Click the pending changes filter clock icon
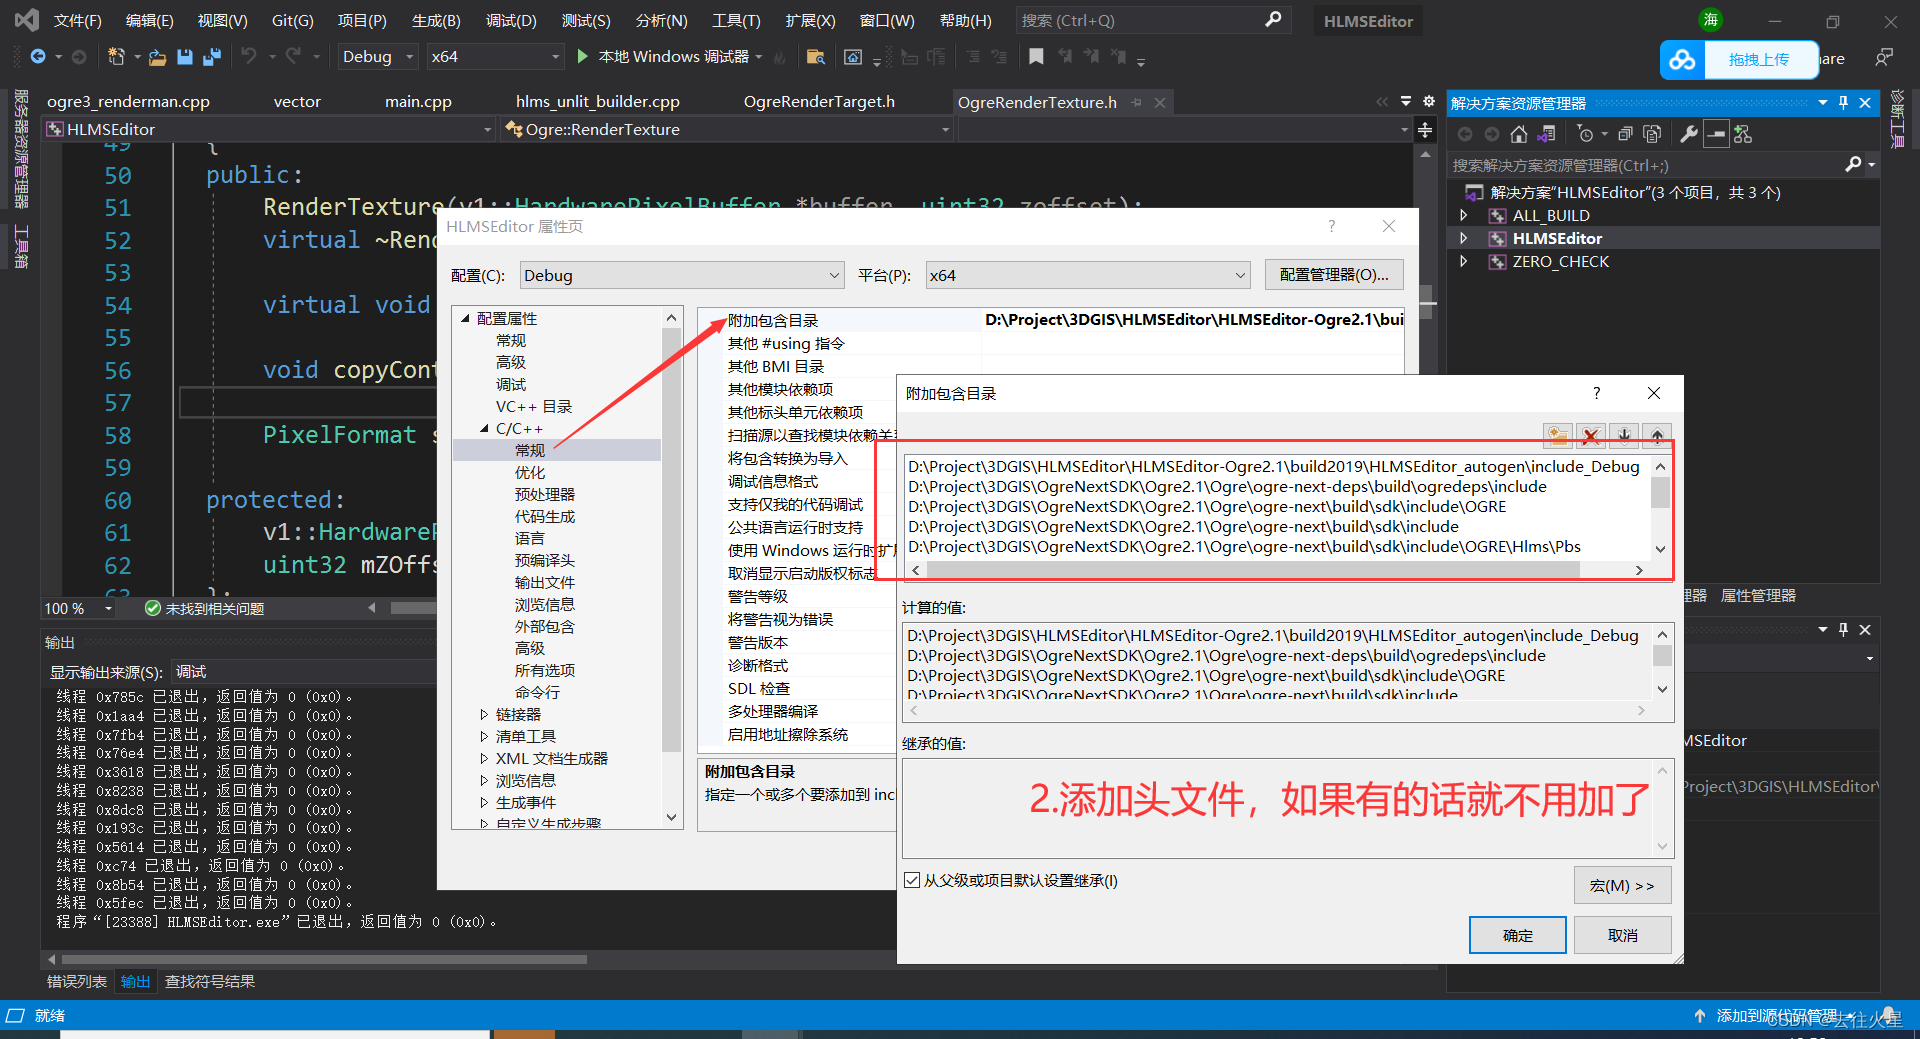This screenshot has width=1920, height=1039. point(1585,134)
